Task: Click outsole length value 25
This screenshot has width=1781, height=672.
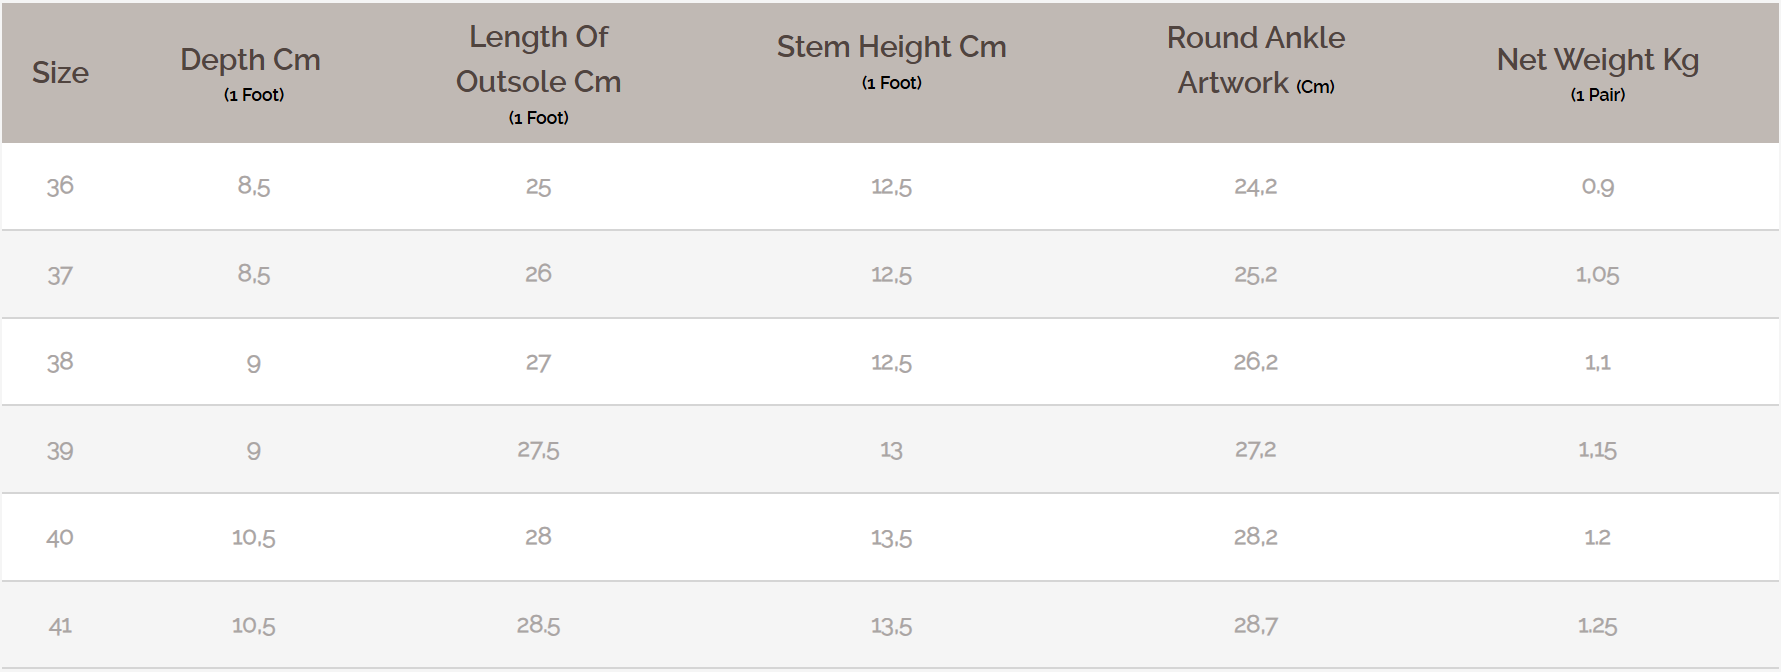Action: click(x=538, y=186)
